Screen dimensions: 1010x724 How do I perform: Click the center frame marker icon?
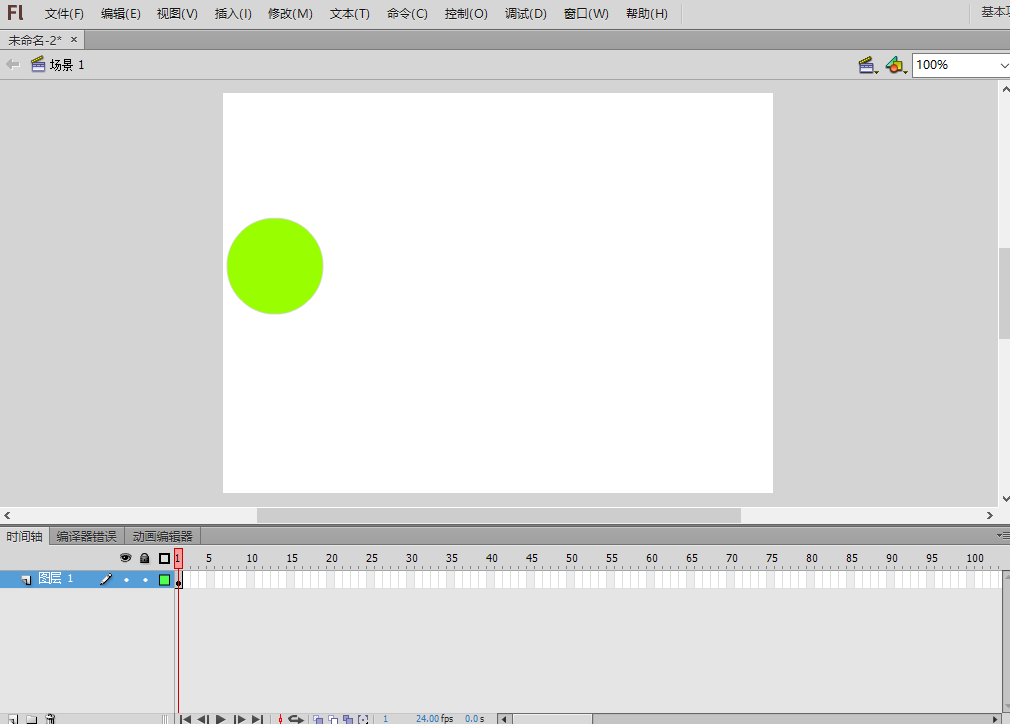coord(280,719)
